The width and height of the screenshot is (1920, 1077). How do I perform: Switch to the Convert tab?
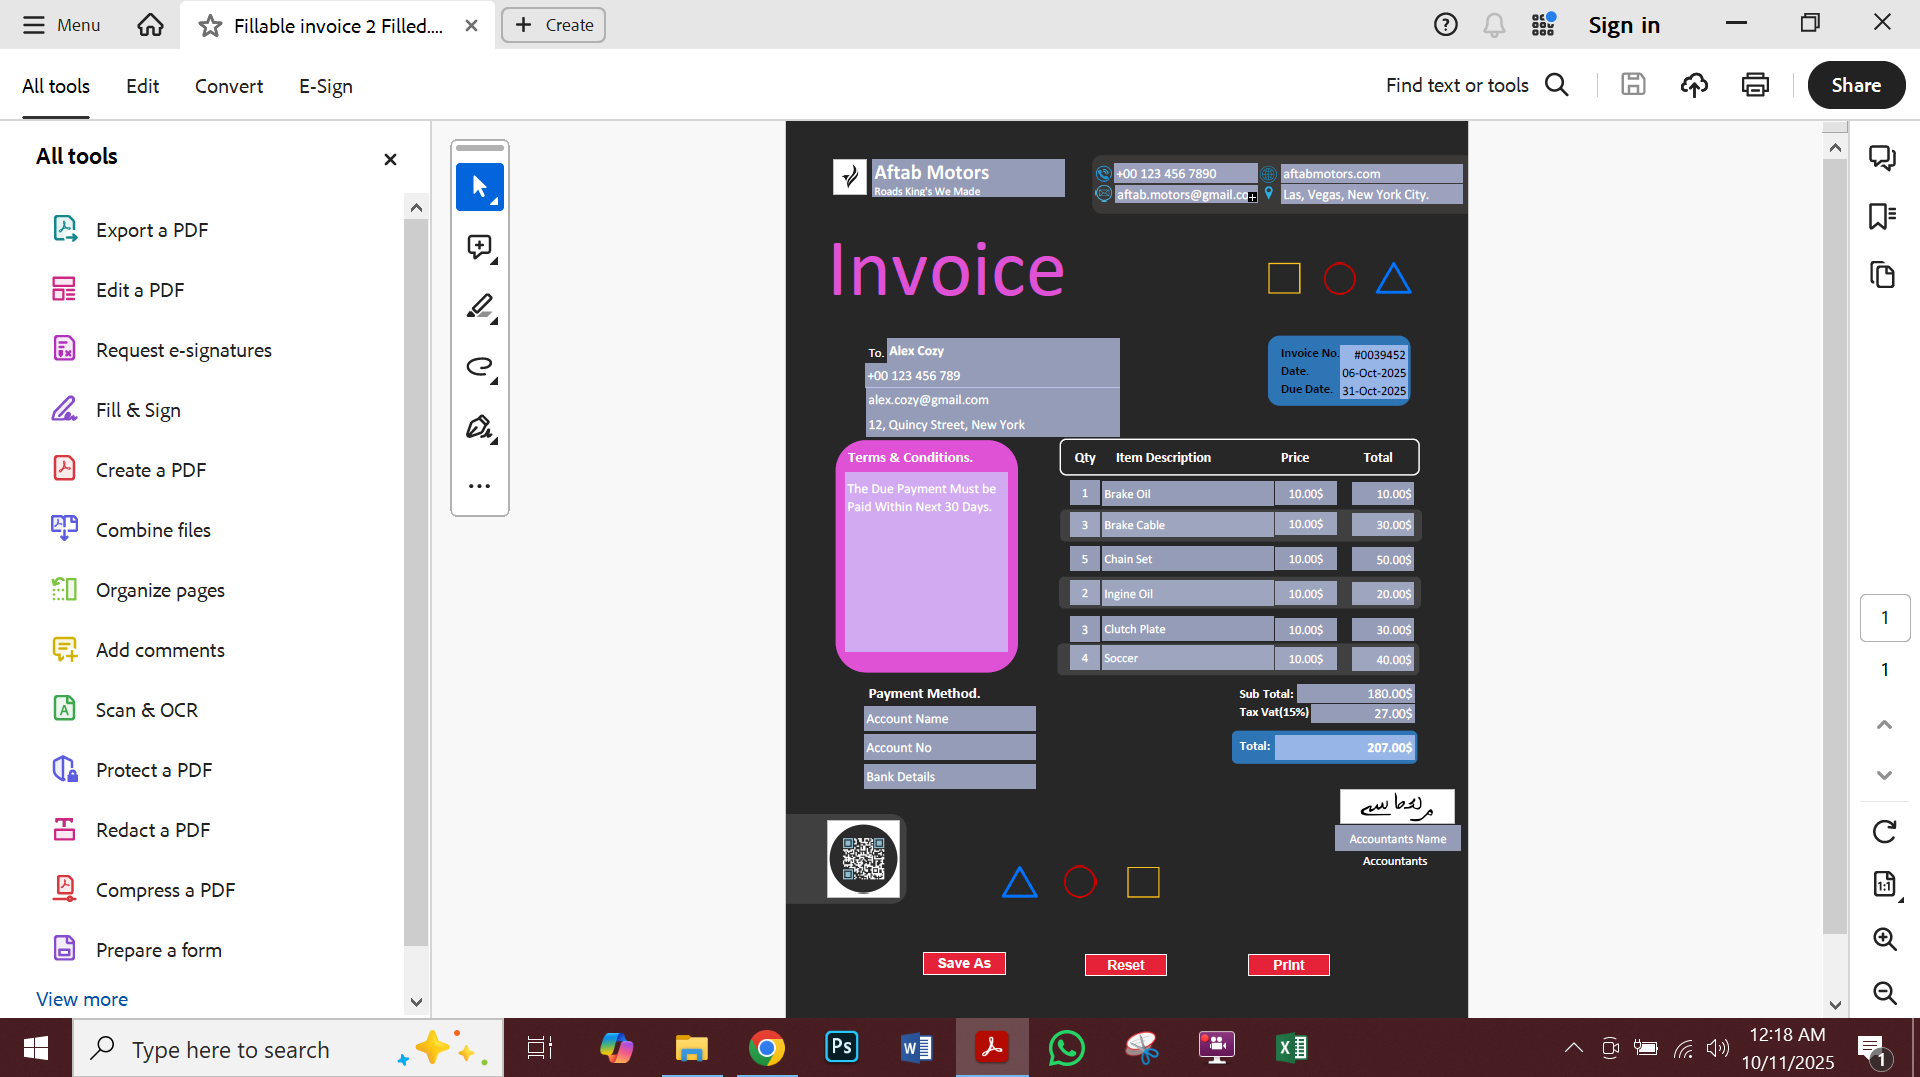229,86
